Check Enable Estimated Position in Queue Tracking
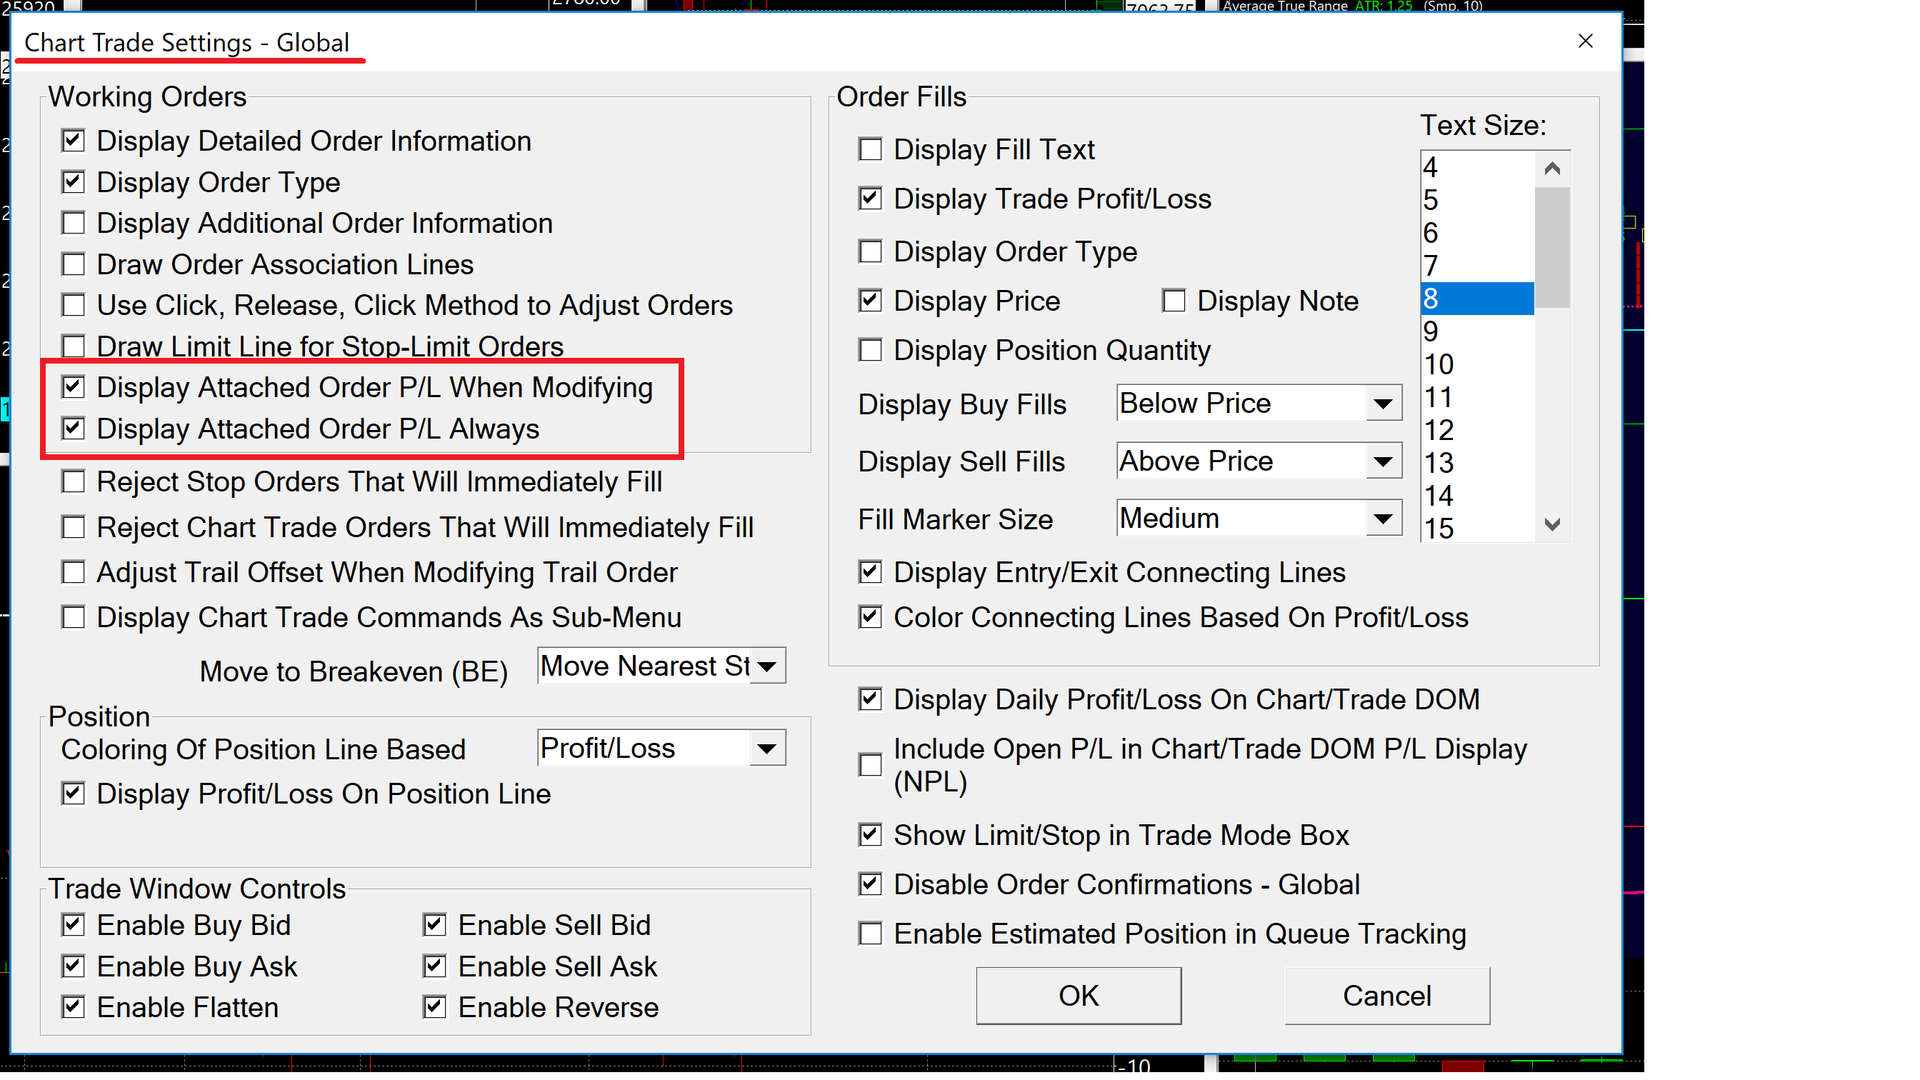 pyautogui.click(x=870, y=934)
